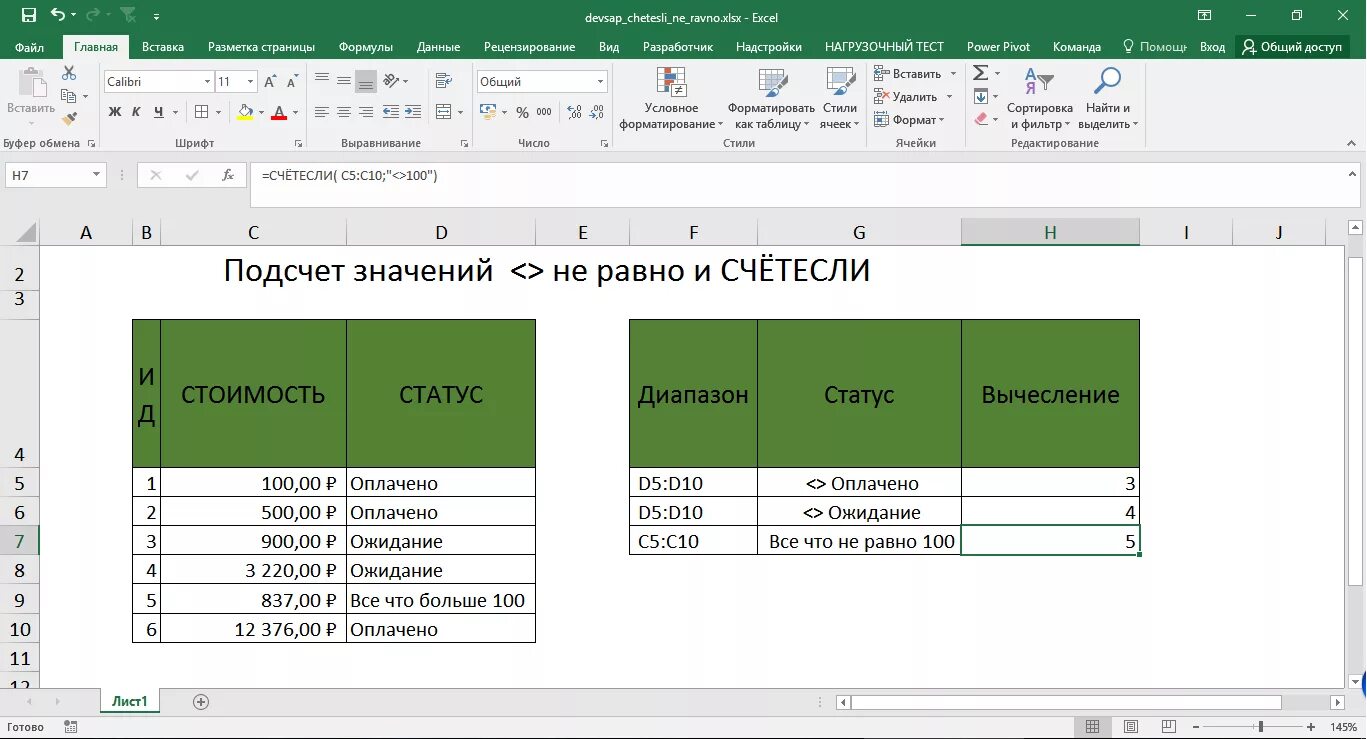Open Найти и выделить magnifier menu

1108,99
